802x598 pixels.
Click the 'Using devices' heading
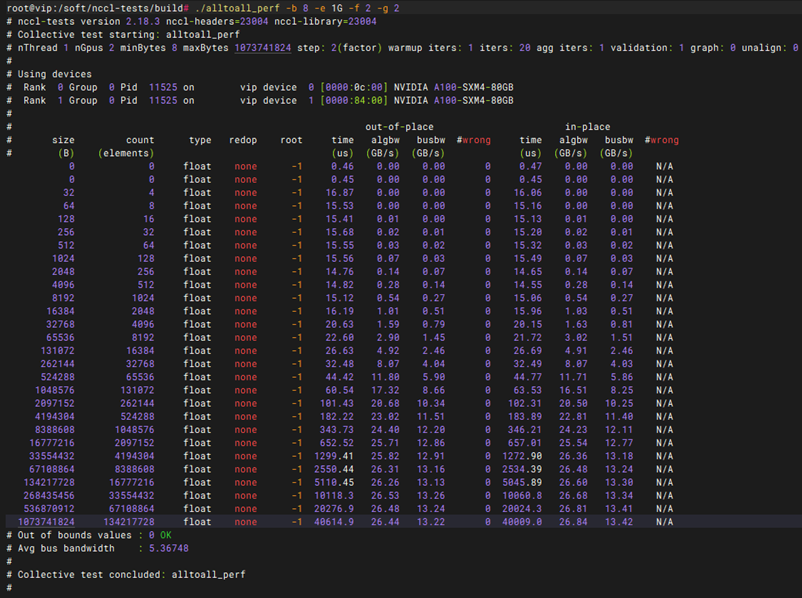pos(54,74)
